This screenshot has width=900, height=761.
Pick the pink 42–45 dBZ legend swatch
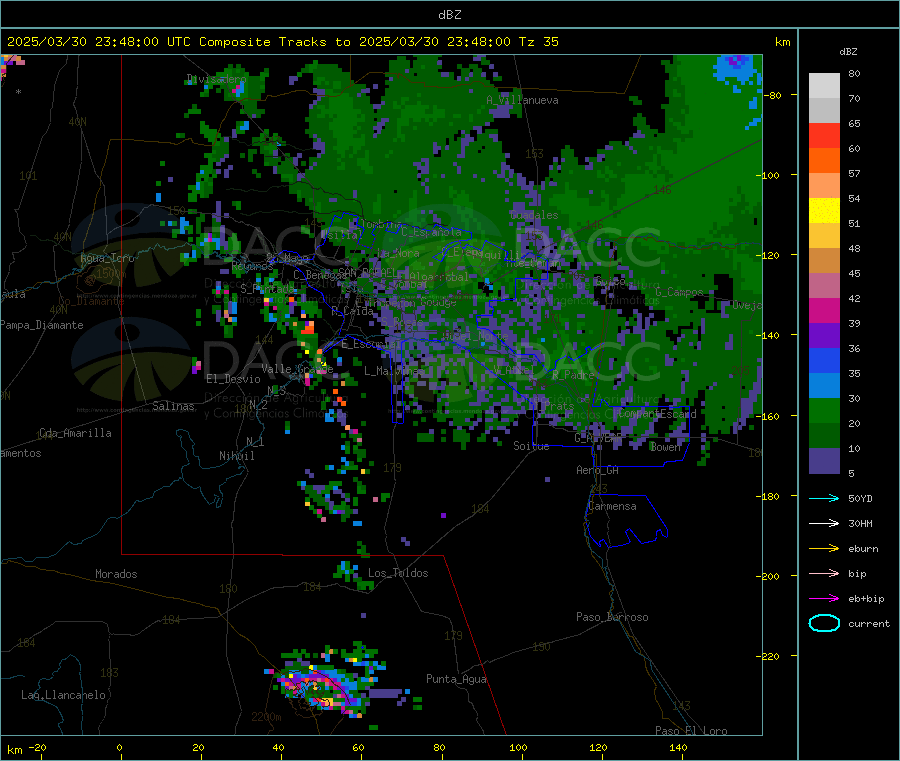click(824, 286)
